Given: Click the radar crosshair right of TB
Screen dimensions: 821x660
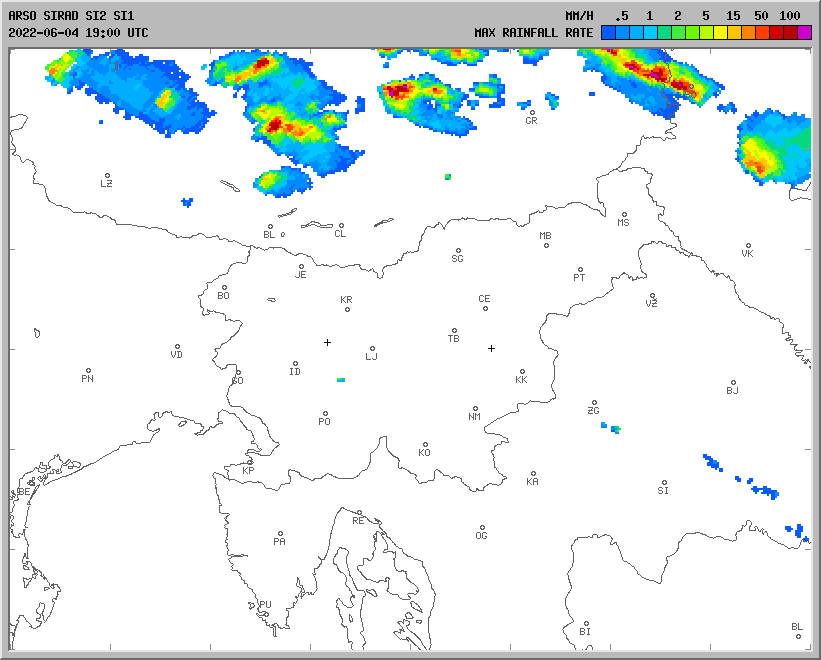Looking at the screenshot, I should point(491,348).
